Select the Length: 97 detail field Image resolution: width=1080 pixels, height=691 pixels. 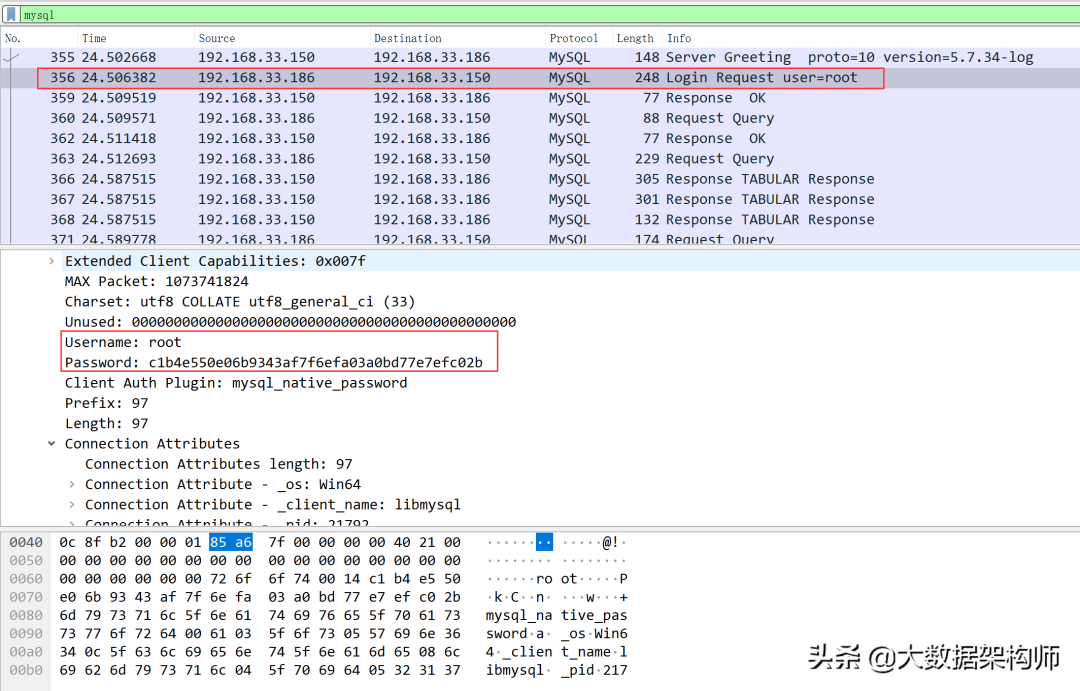point(106,424)
